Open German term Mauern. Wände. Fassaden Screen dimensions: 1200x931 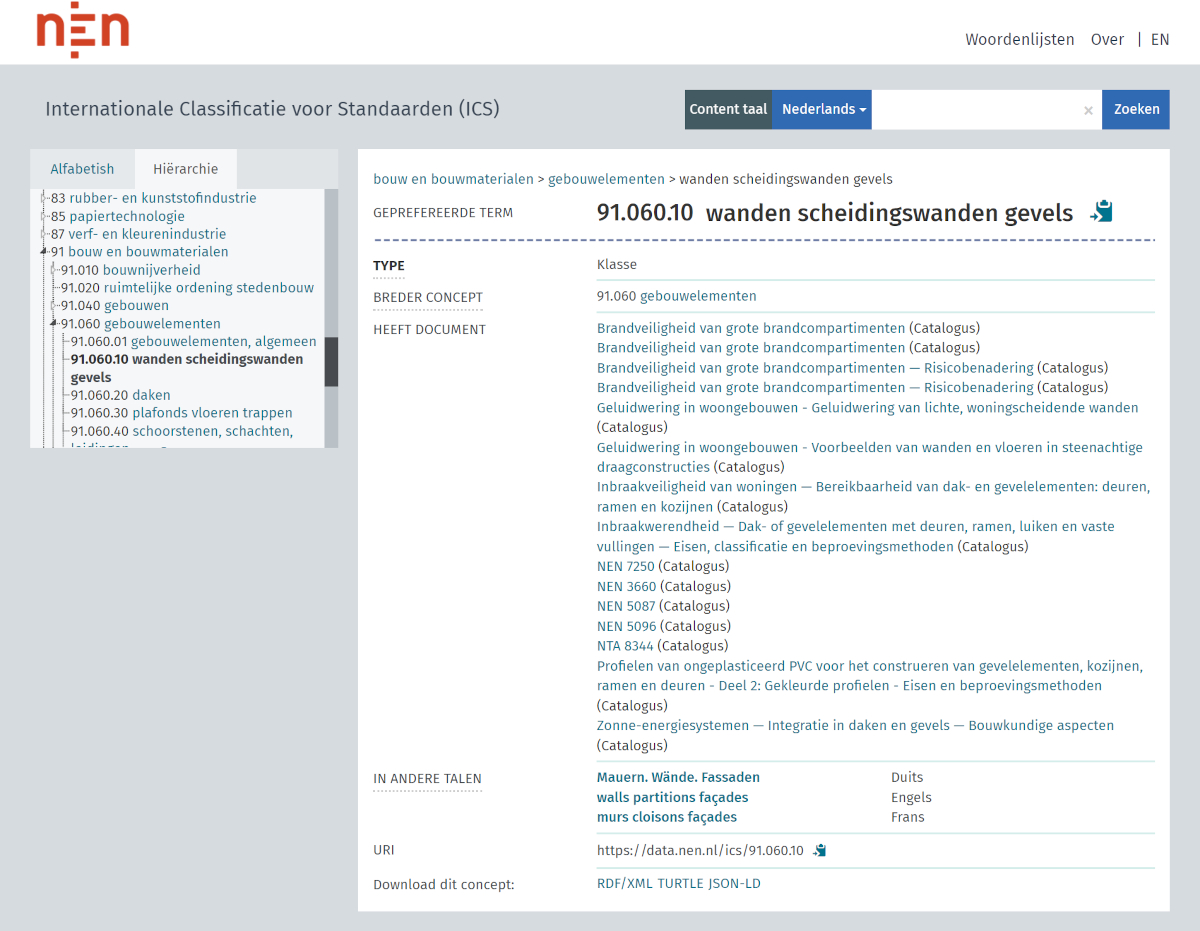678,777
